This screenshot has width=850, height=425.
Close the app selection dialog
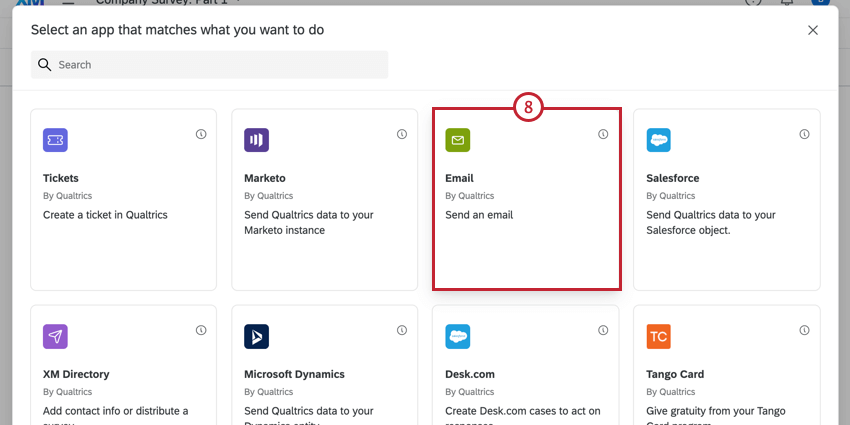point(813,30)
